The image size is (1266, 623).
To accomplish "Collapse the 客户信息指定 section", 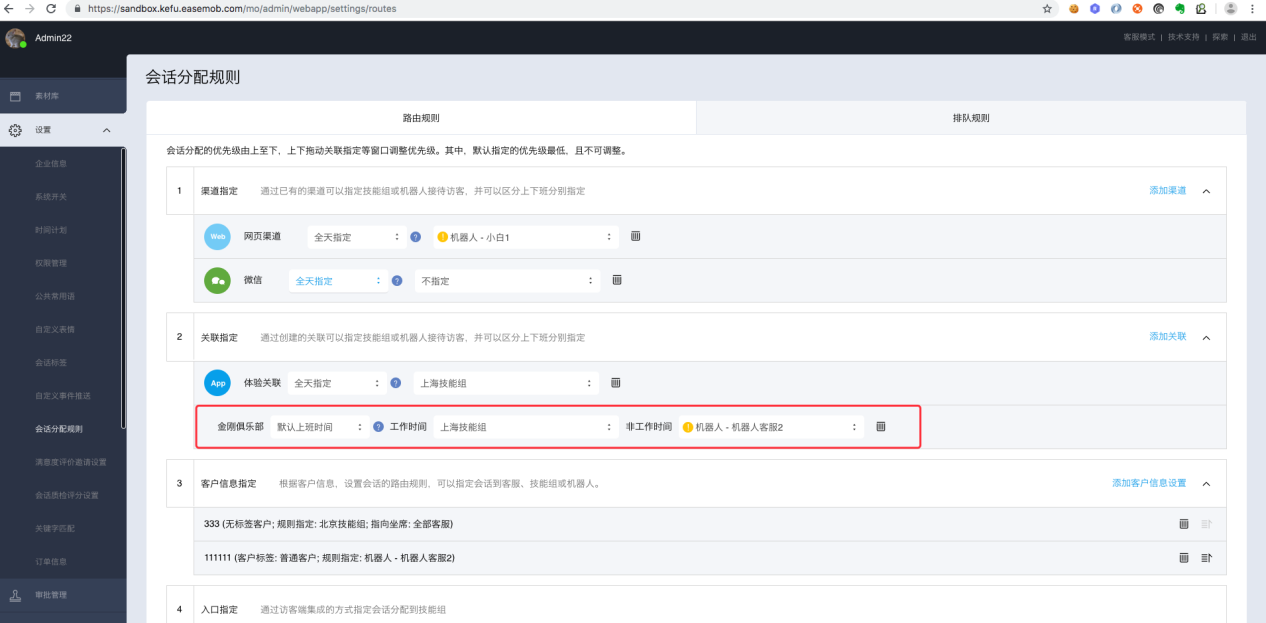I will coord(1206,484).
